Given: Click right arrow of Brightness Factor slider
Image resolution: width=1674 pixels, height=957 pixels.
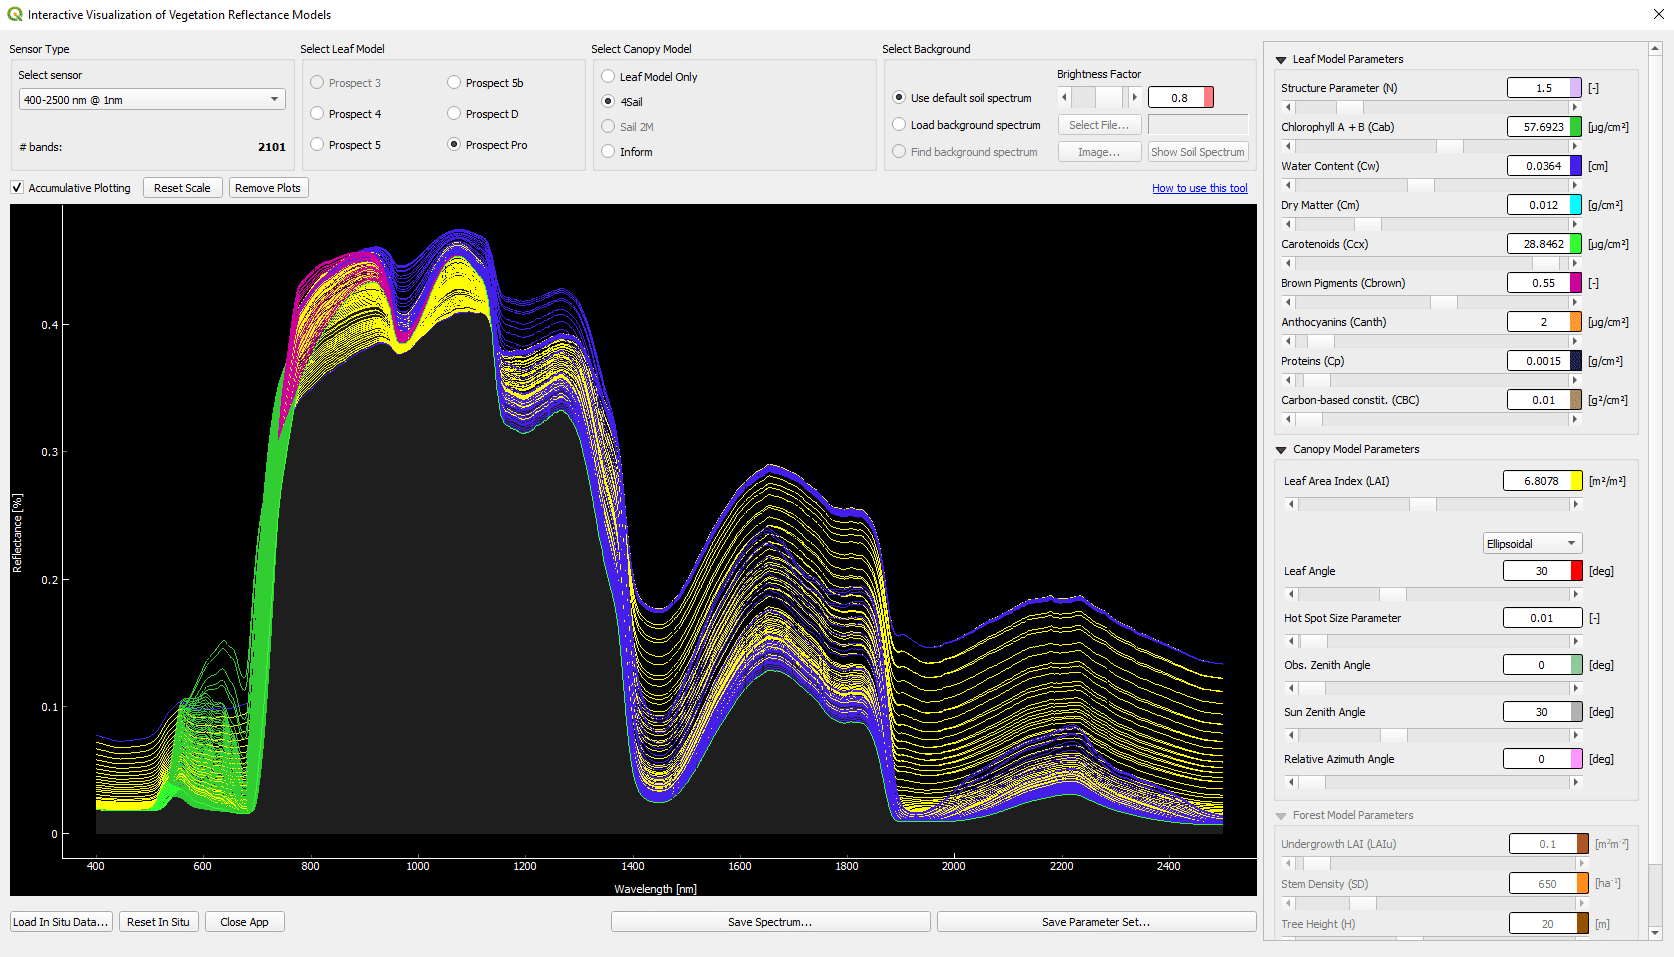Looking at the screenshot, I should coord(1134,97).
